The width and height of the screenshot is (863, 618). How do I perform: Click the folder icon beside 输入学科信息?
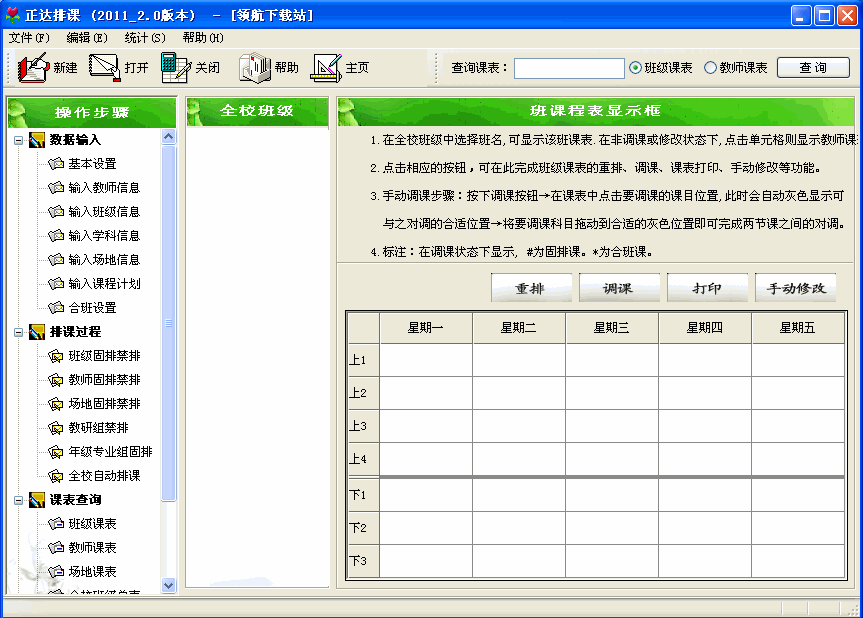(x=56, y=236)
